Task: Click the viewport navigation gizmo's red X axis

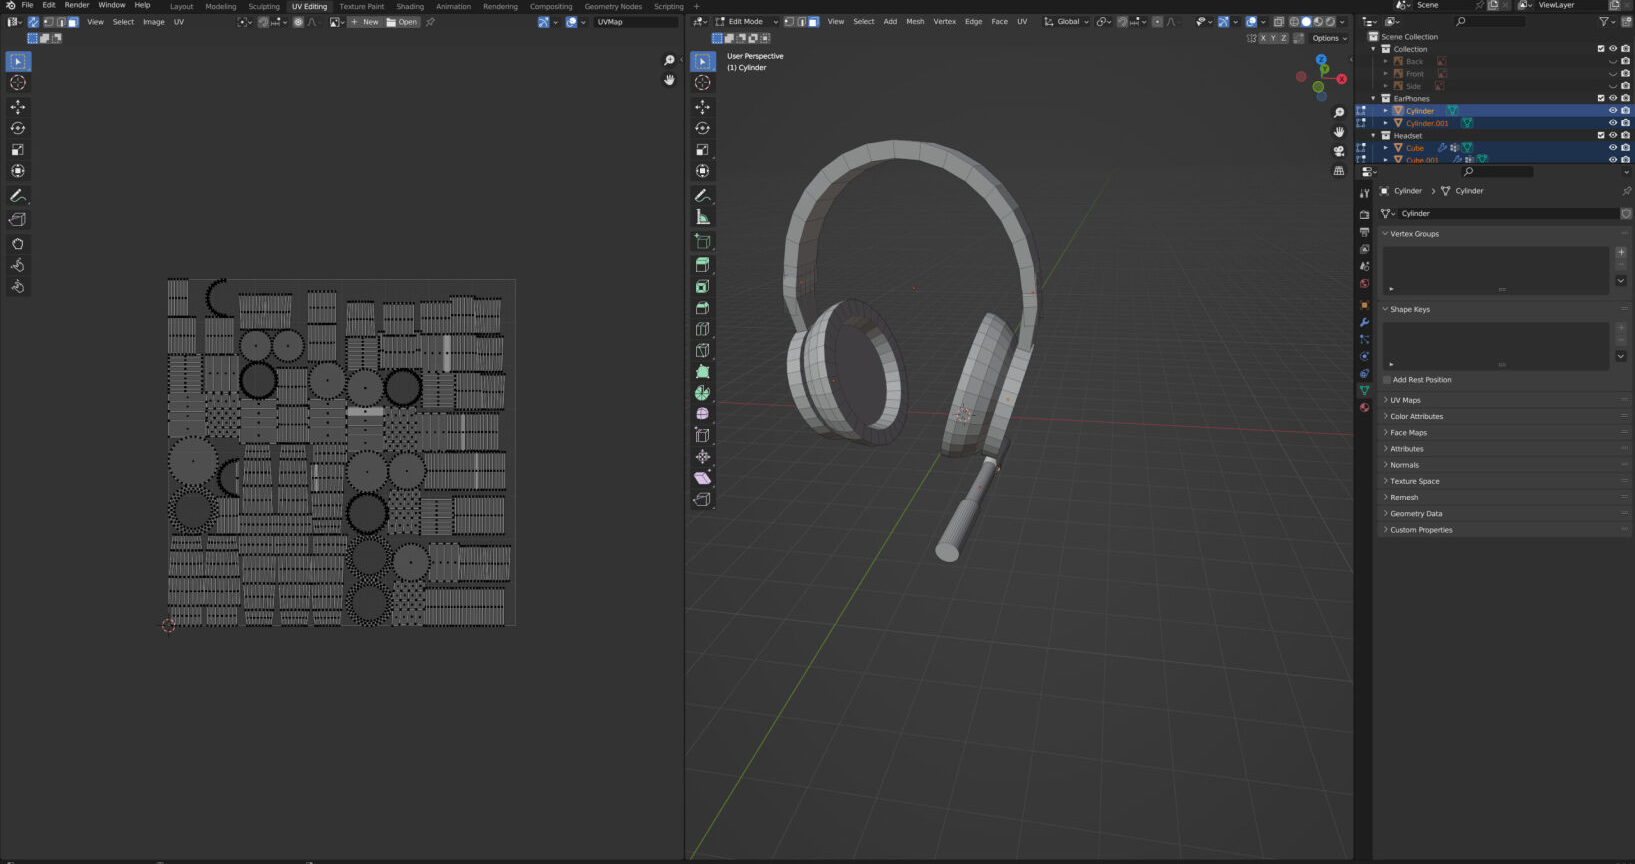Action: [1341, 79]
